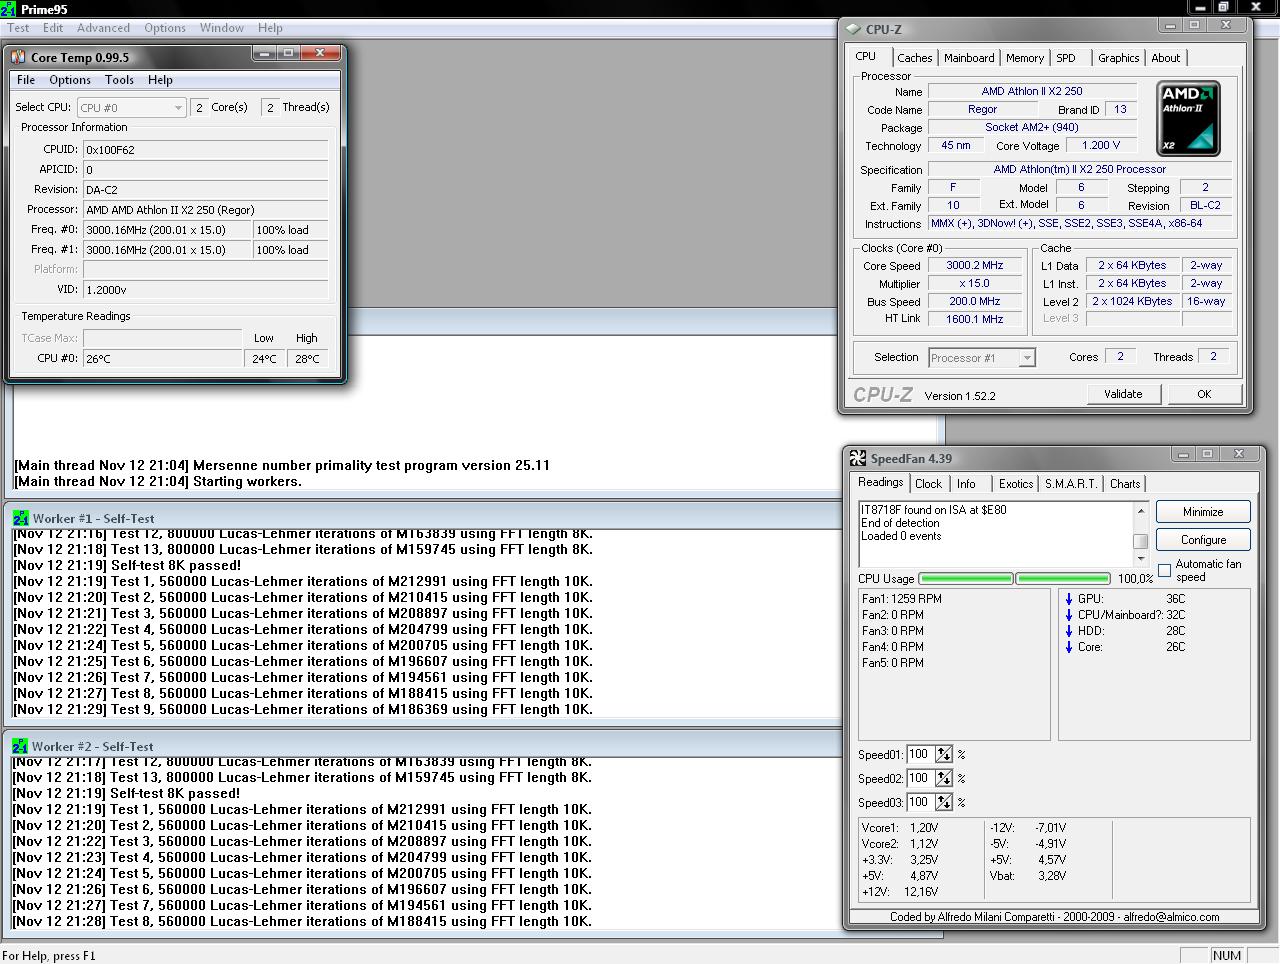Switch to the SPD tab in CPU-Z
This screenshot has height=964, width=1280.
(x=1066, y=58)
